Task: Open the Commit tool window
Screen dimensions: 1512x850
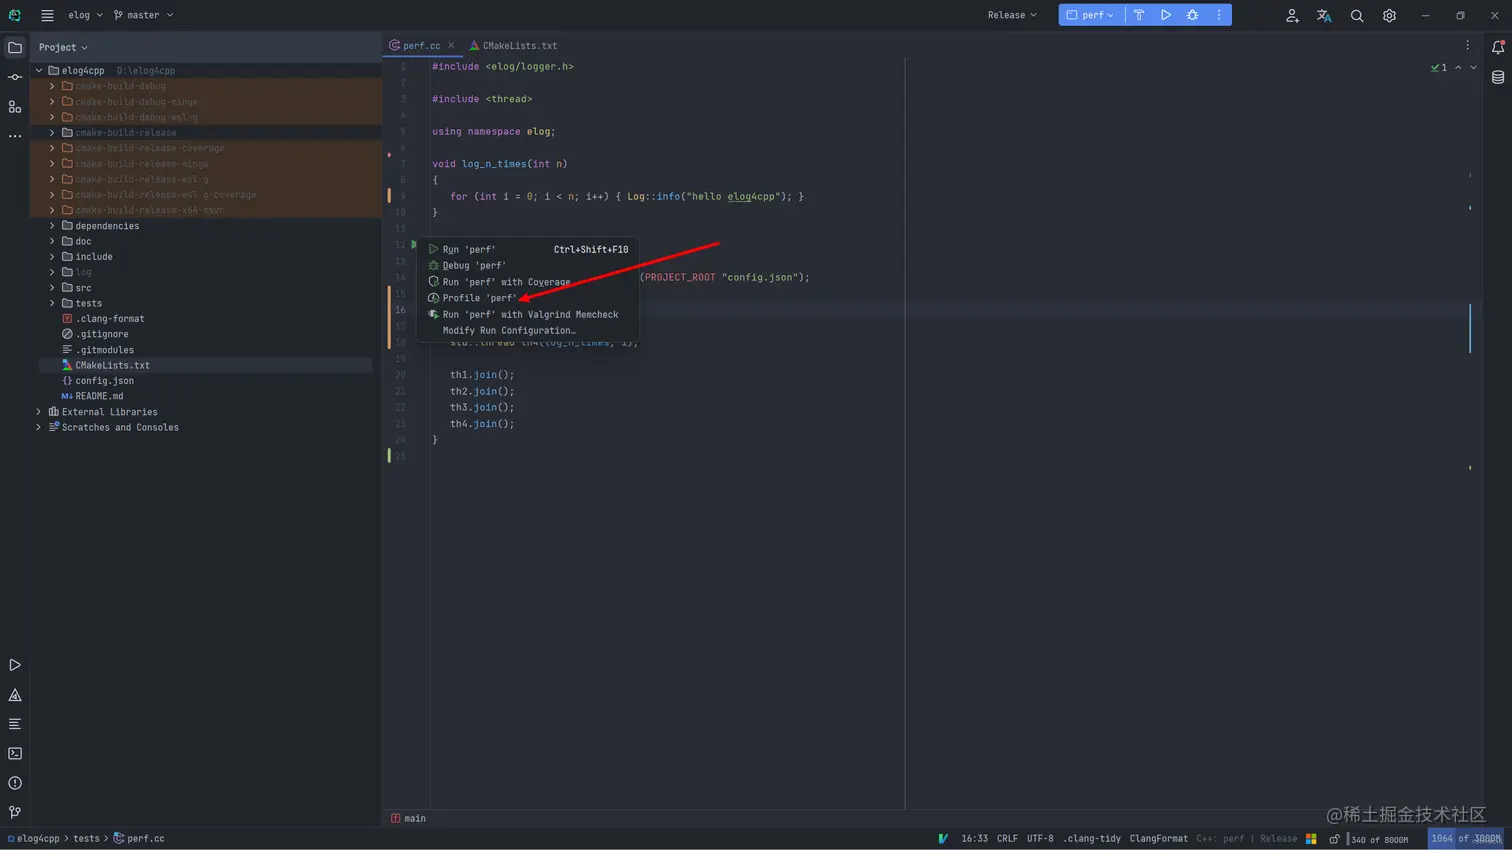Action: [x=15, y=77]
